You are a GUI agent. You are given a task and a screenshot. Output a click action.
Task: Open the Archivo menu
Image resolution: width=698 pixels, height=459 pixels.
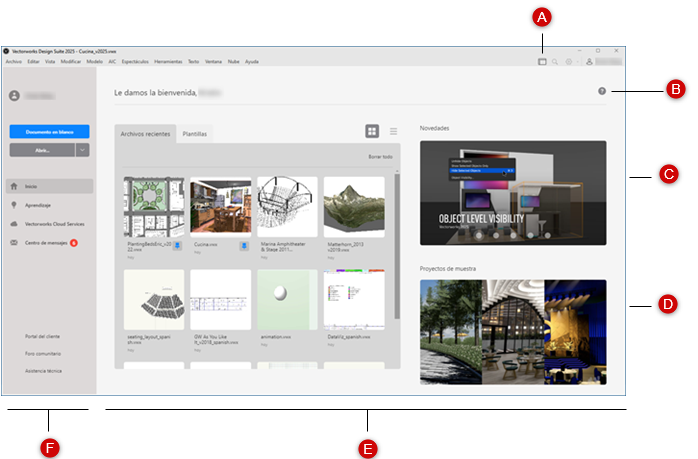[x=13, y=61]
